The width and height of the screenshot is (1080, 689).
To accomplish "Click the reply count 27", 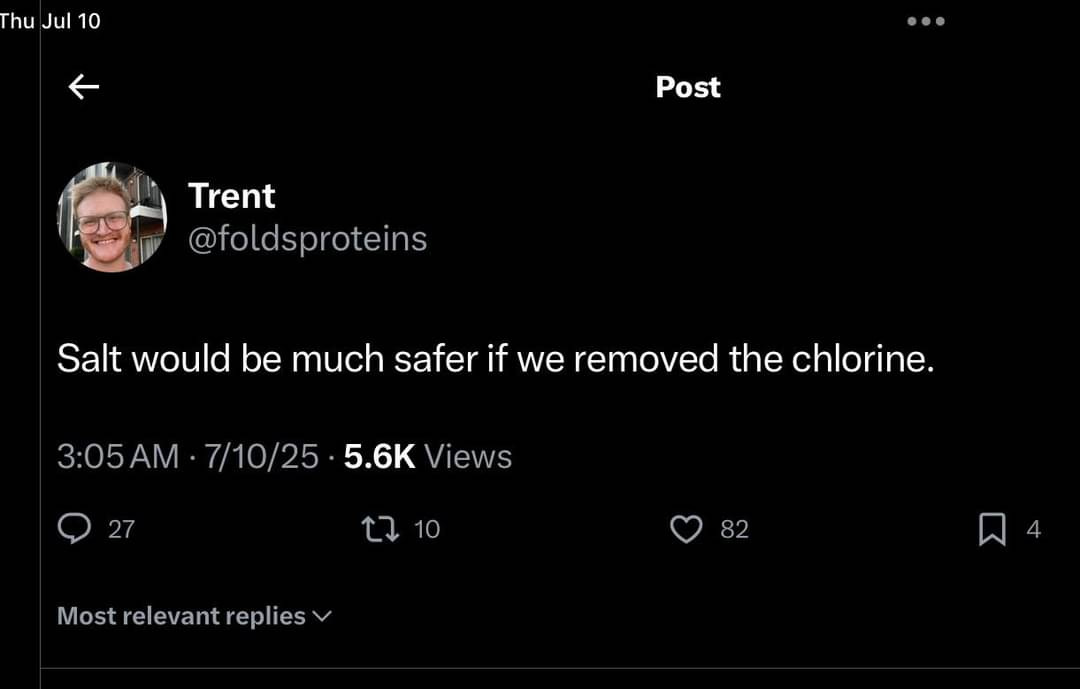I will coord(121,530).
